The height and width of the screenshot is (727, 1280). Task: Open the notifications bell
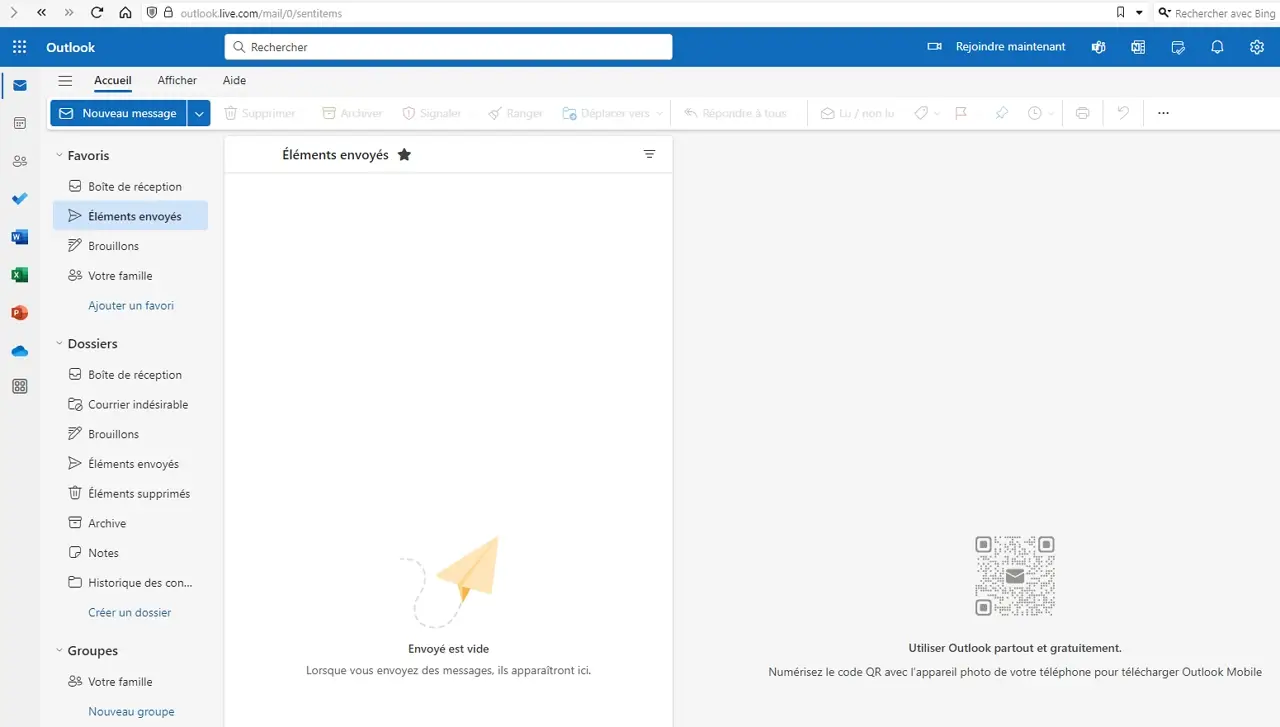point(1217,47)
